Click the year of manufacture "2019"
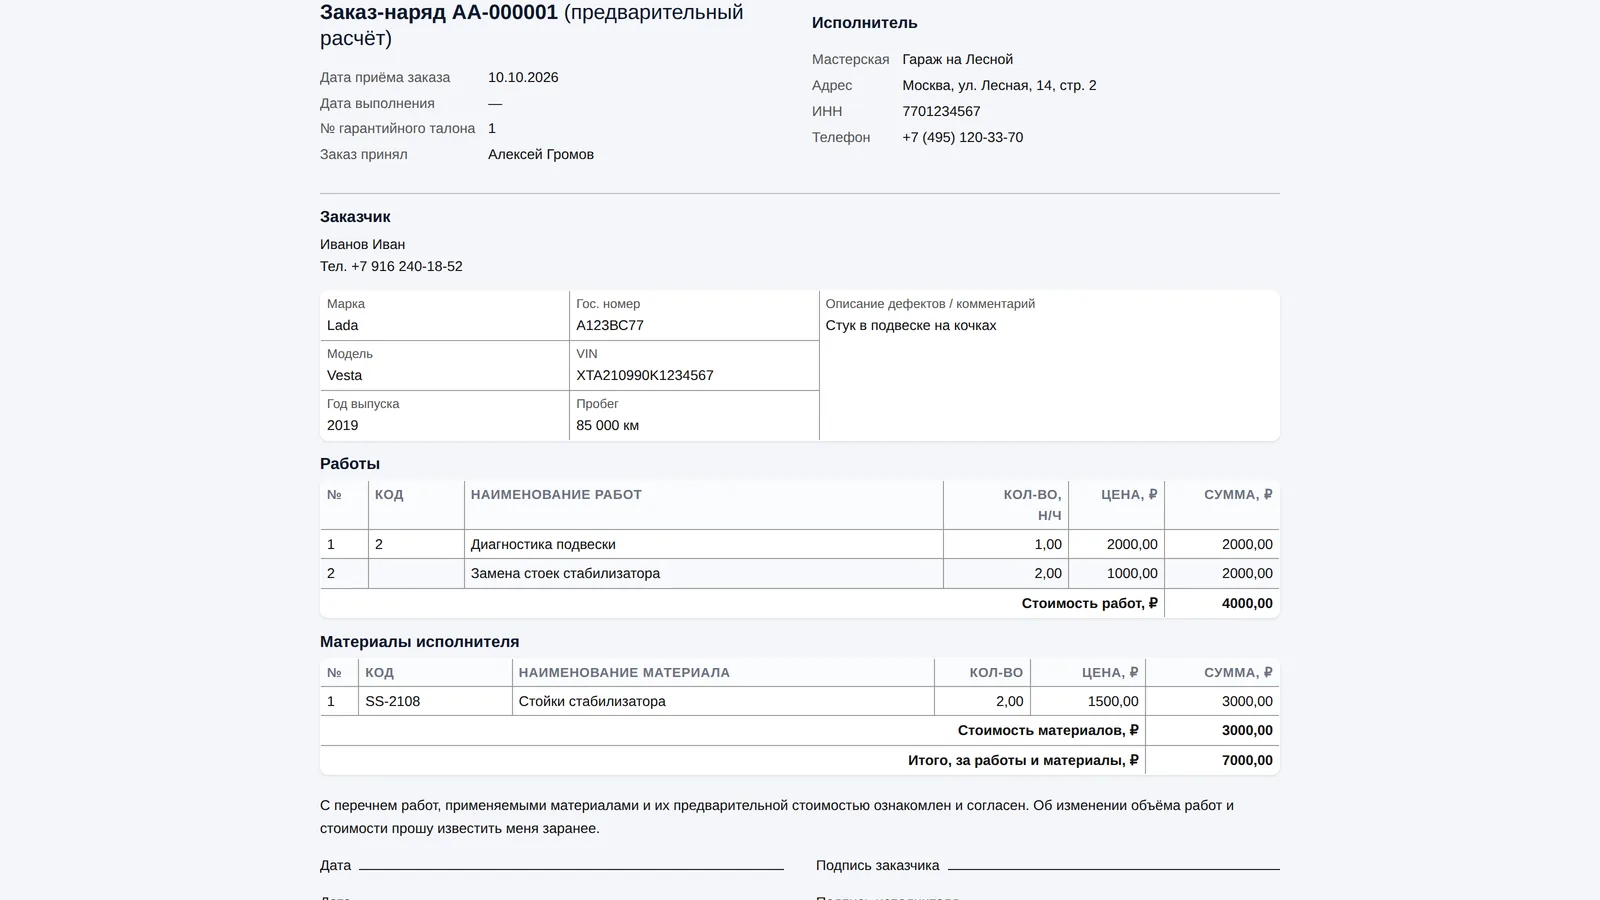This screenshot has width=1600, height=900. [x=342, y=425]
